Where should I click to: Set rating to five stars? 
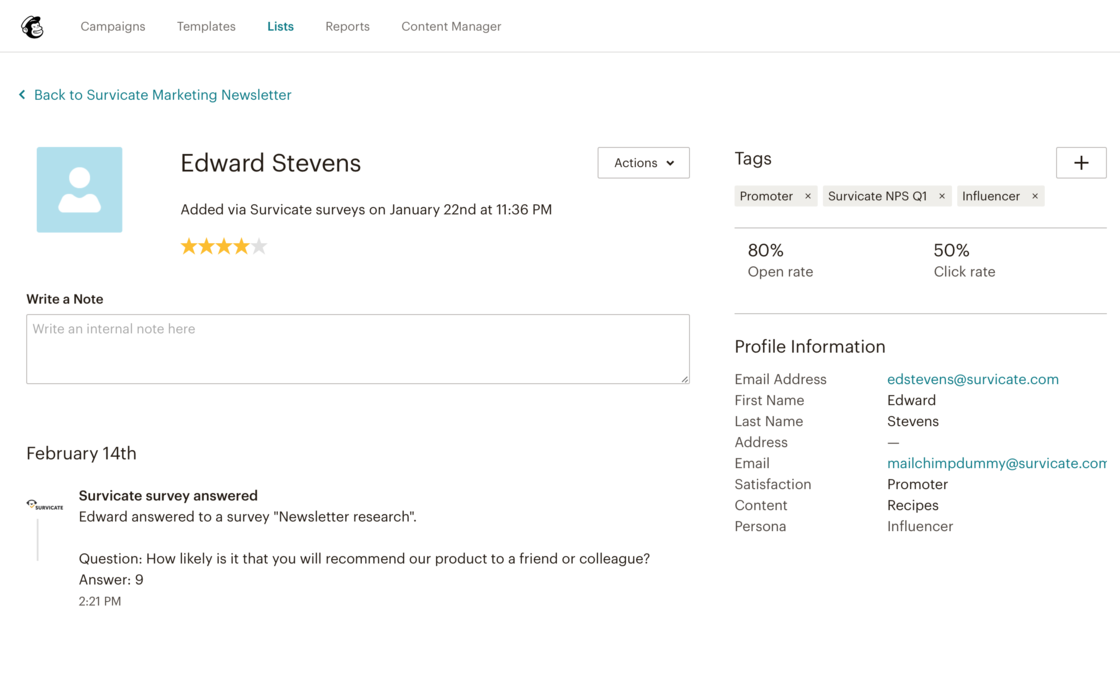point(259,247)
